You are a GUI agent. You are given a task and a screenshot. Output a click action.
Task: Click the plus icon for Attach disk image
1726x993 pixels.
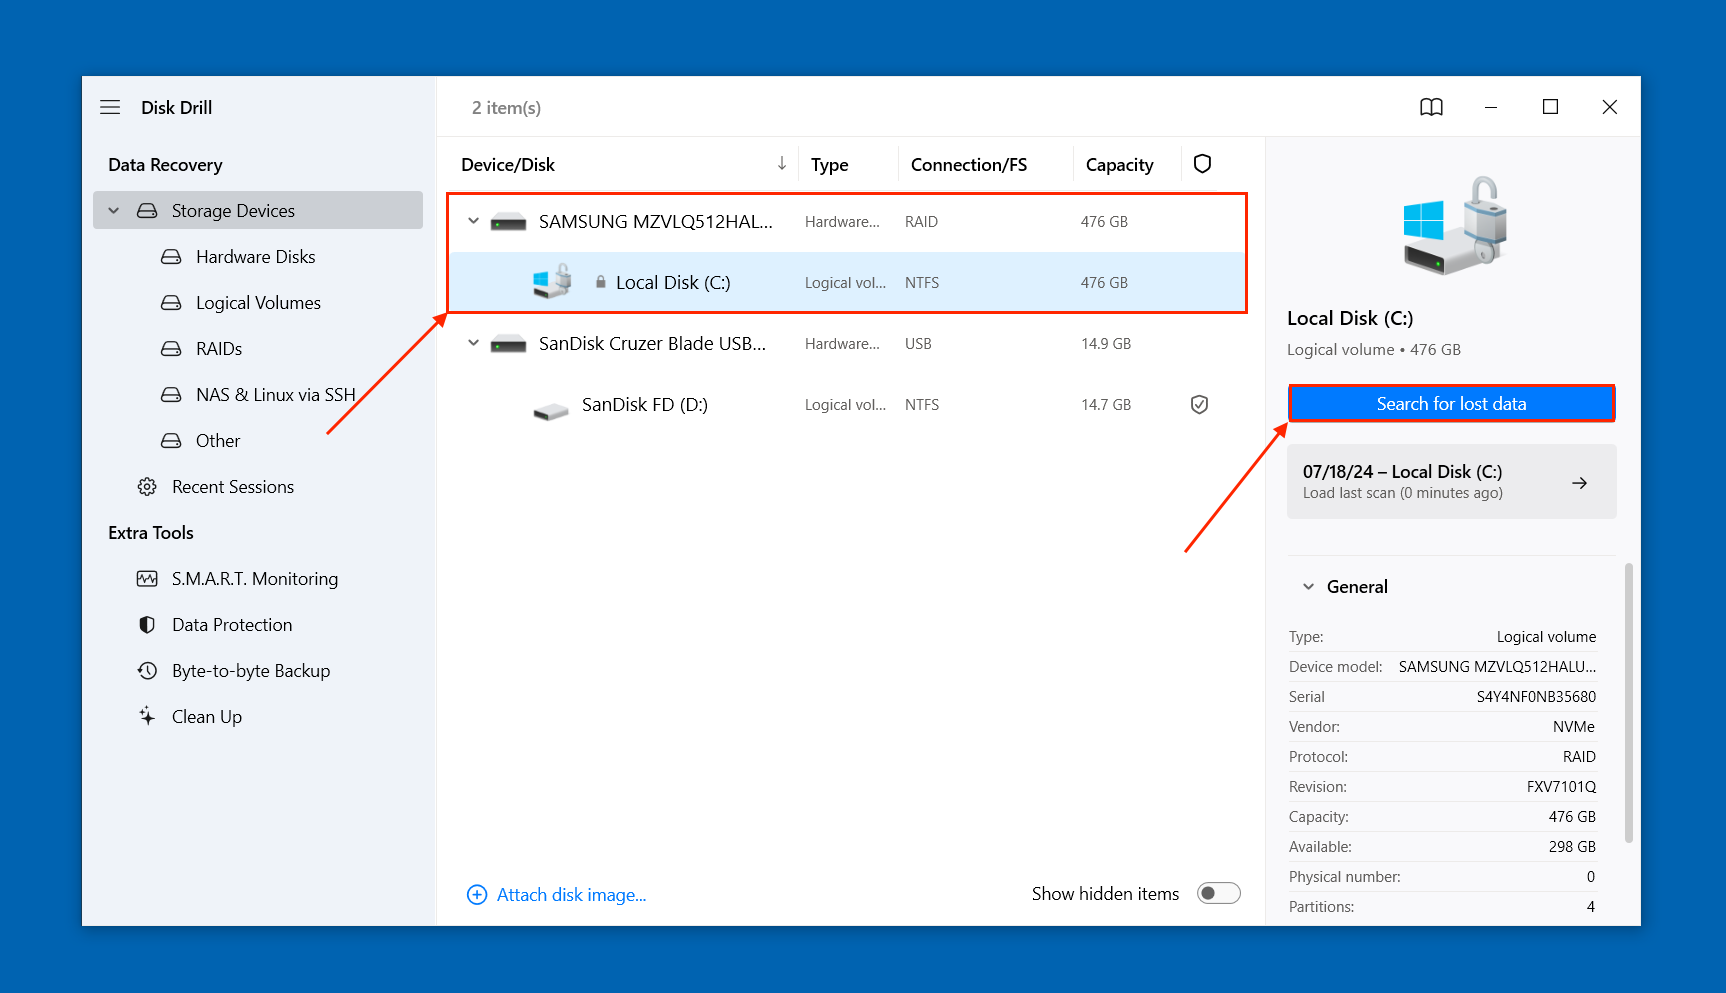[x=477, y=895]
